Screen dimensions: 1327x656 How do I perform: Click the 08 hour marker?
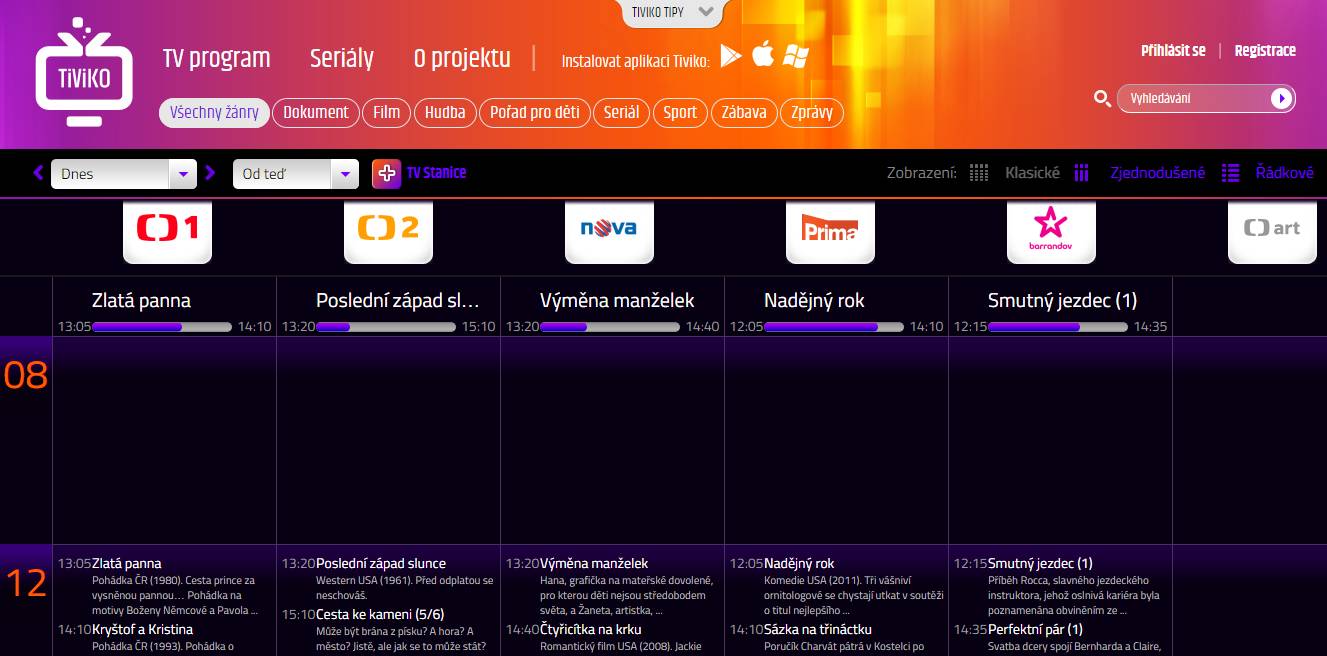coord(26,375)
